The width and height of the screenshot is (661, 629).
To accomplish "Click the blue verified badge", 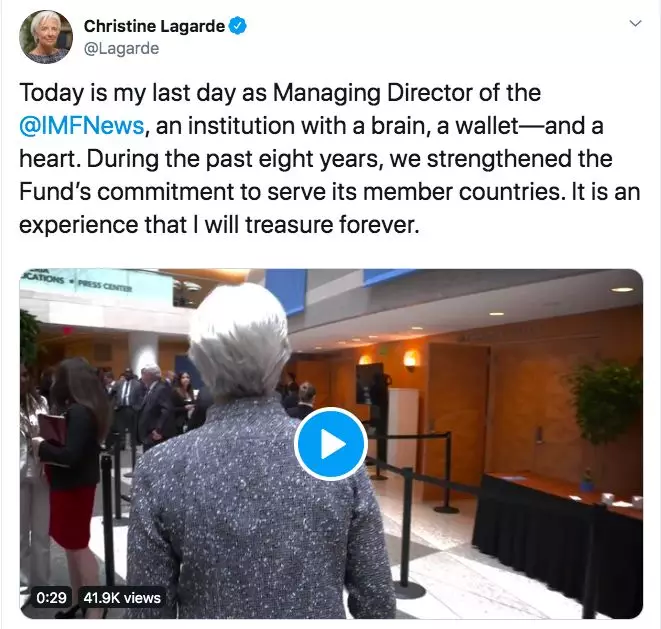I will point(238,26).
